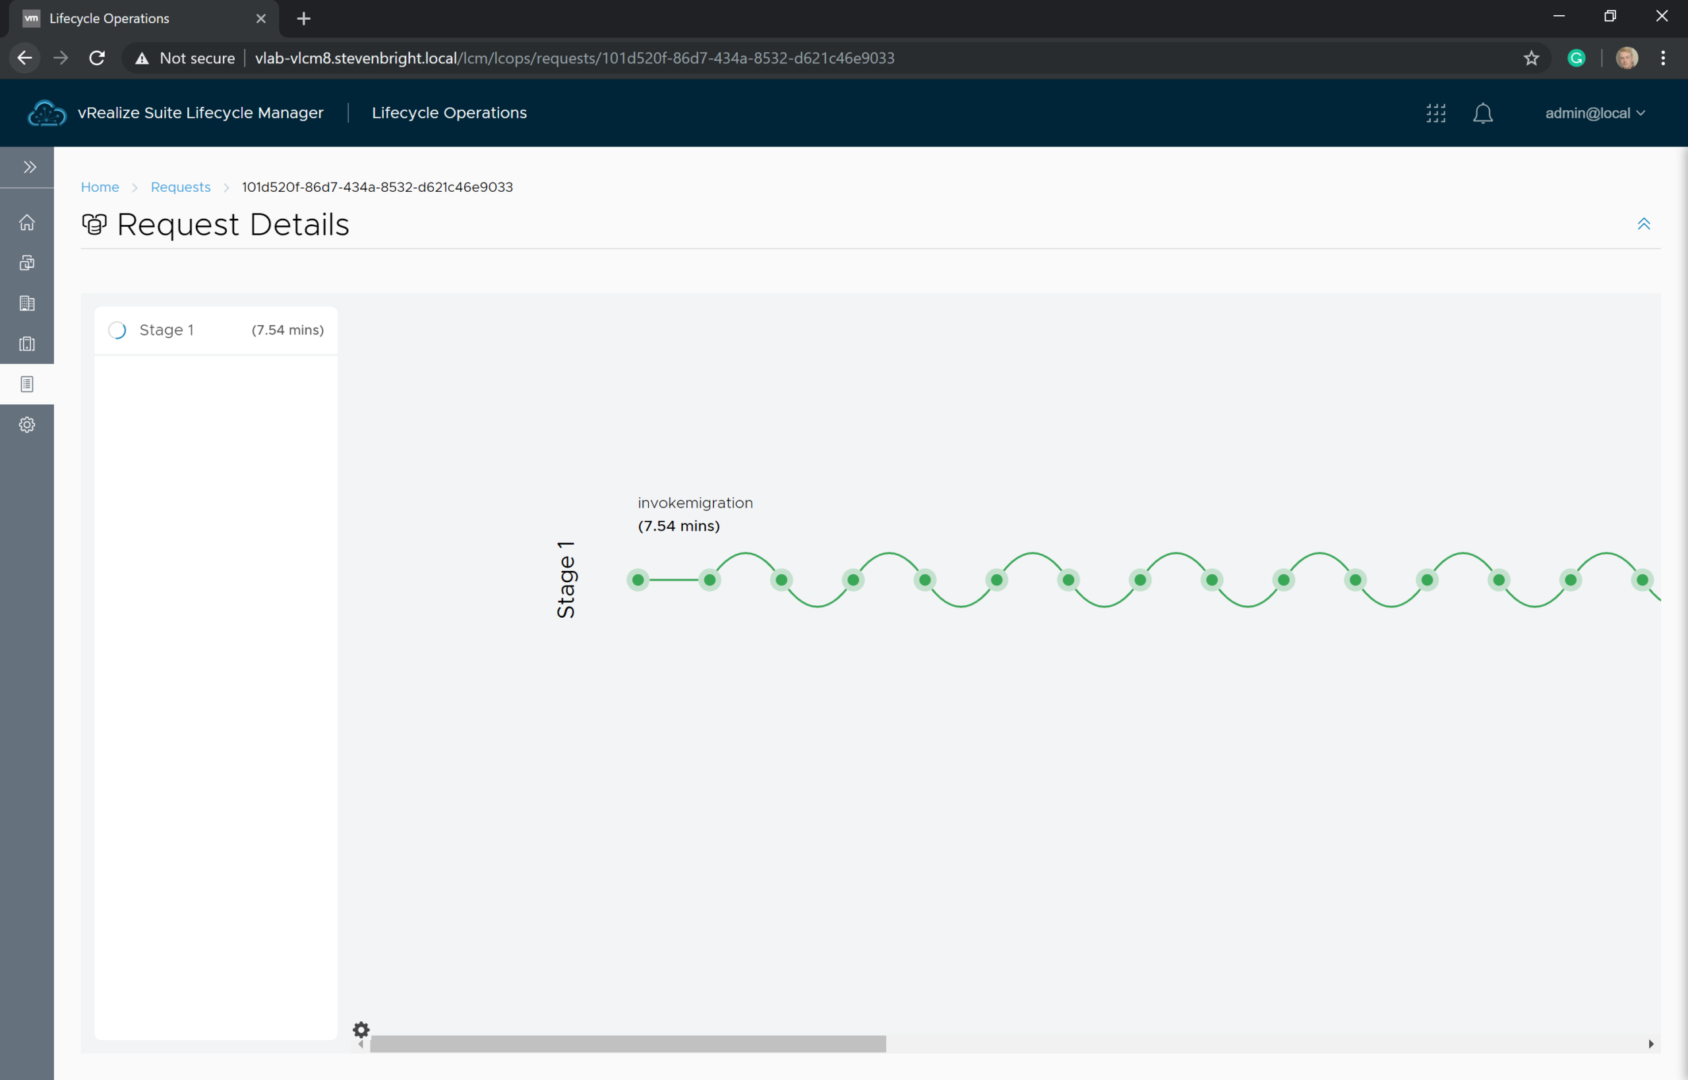
Task: Open the Requests sidebar icon
Action: pyautogui.click(x=27, y=384)
